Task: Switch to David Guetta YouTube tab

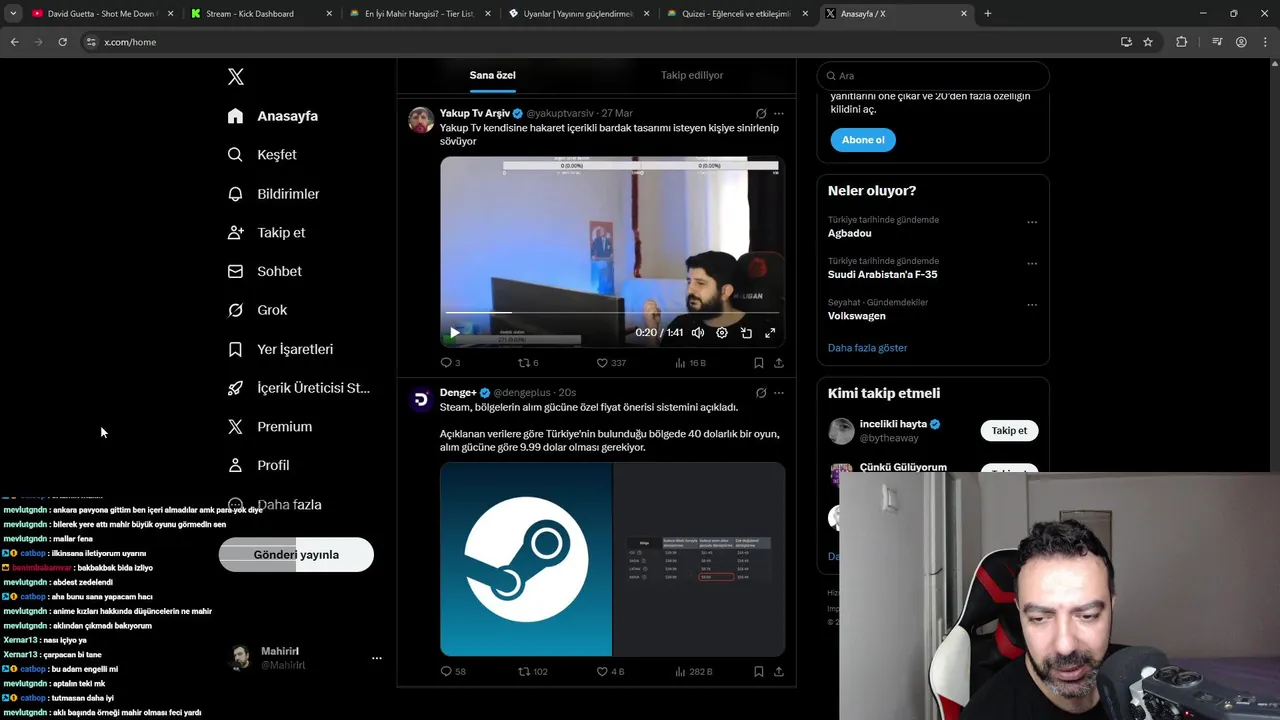Action: point(102,14)
